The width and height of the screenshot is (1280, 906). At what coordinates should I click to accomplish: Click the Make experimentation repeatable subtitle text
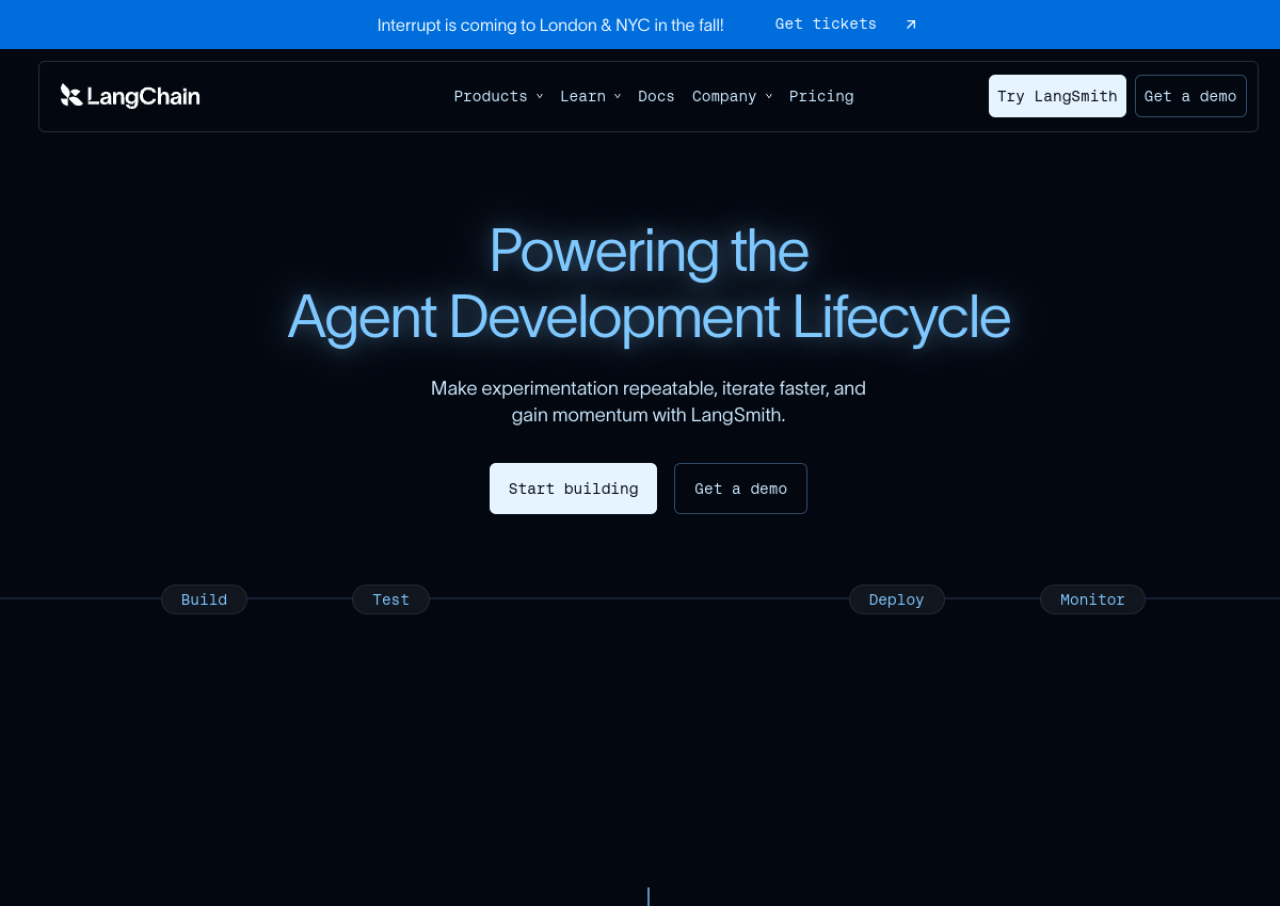(x=648, y=401)
